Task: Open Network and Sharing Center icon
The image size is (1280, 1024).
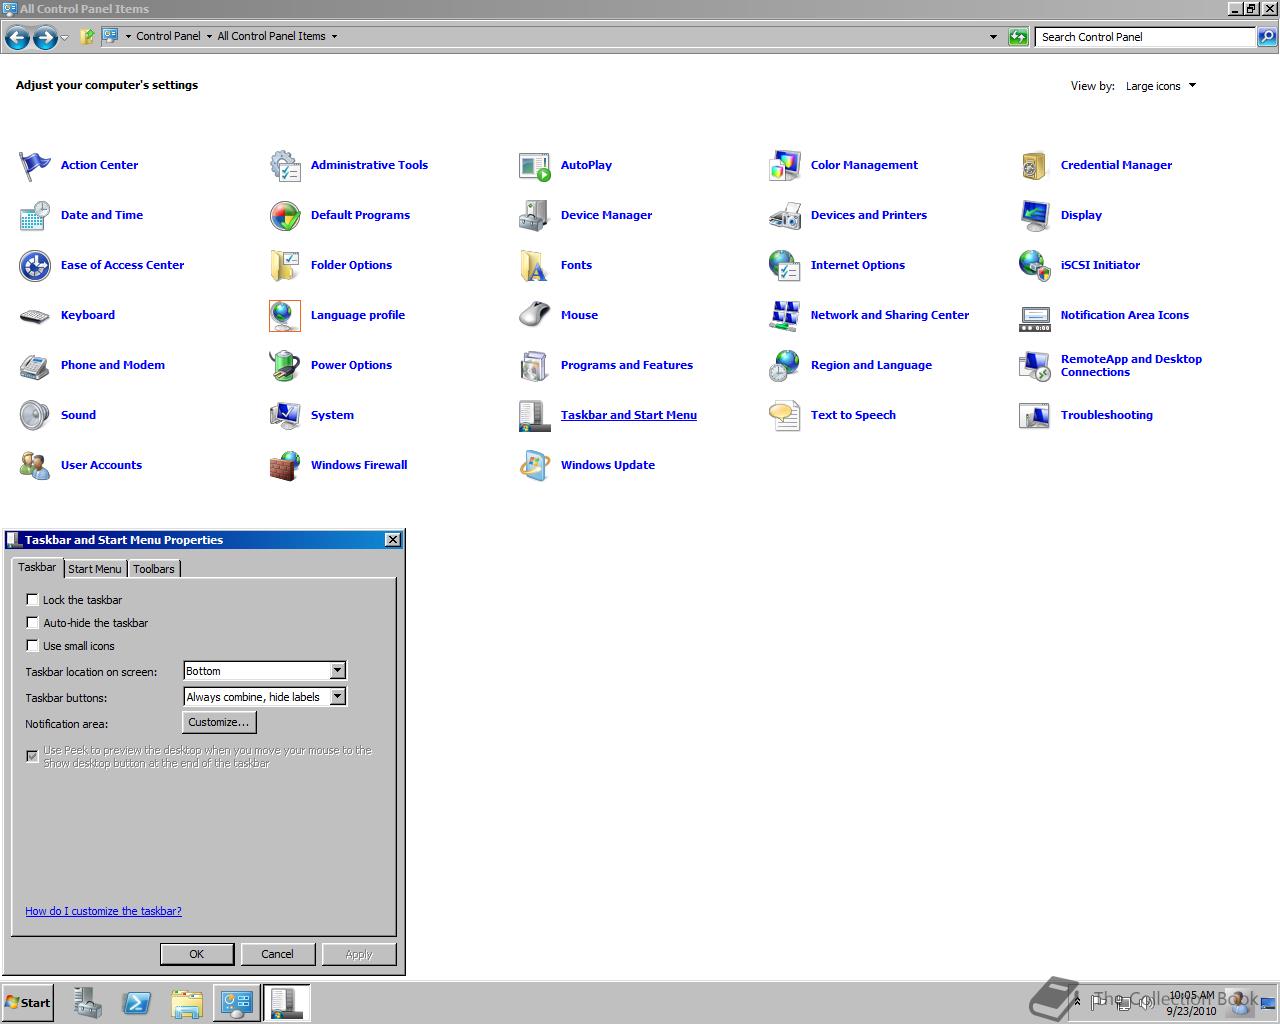Action: (785, 315)
